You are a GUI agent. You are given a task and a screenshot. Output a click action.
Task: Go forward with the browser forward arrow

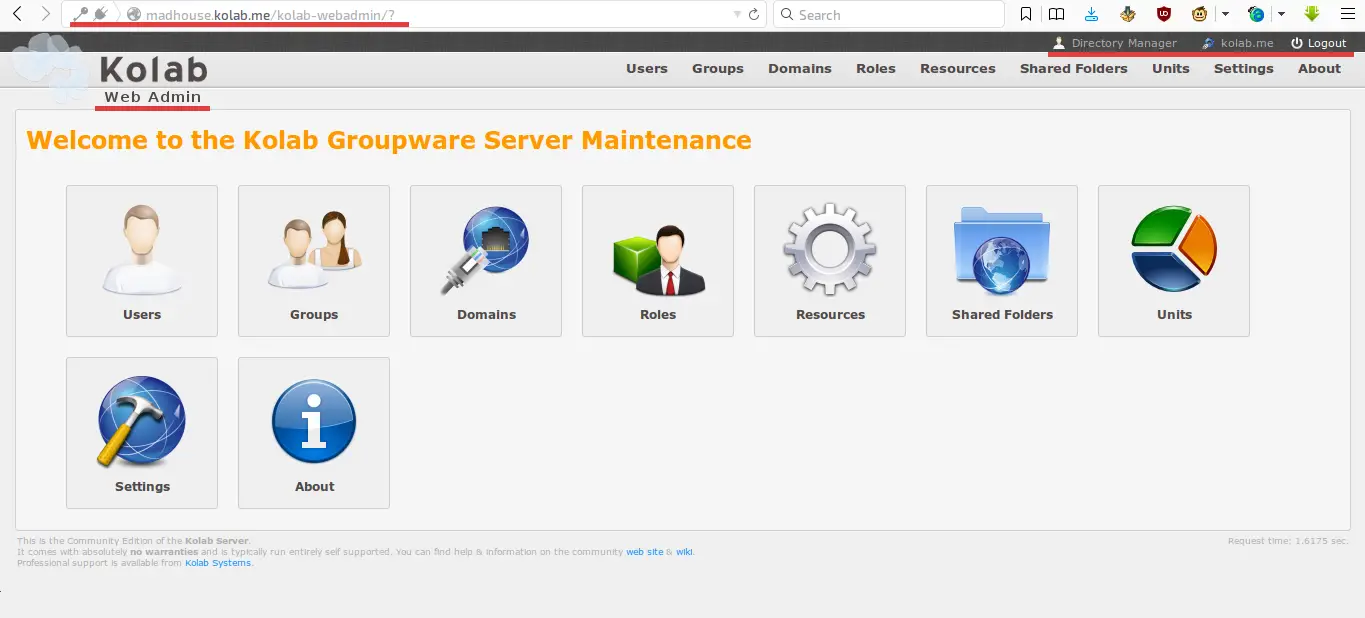(45, 14)
